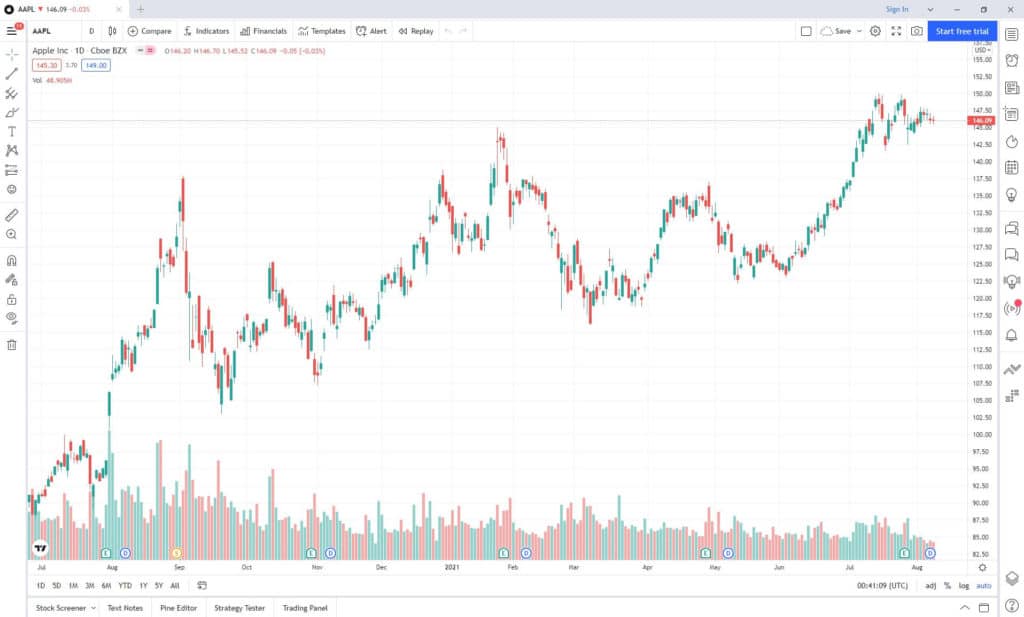Screen dimensions: 1024x617
Task: Open the alerts clock panel
Action: pyautogui.click(x=1012, y=61)
